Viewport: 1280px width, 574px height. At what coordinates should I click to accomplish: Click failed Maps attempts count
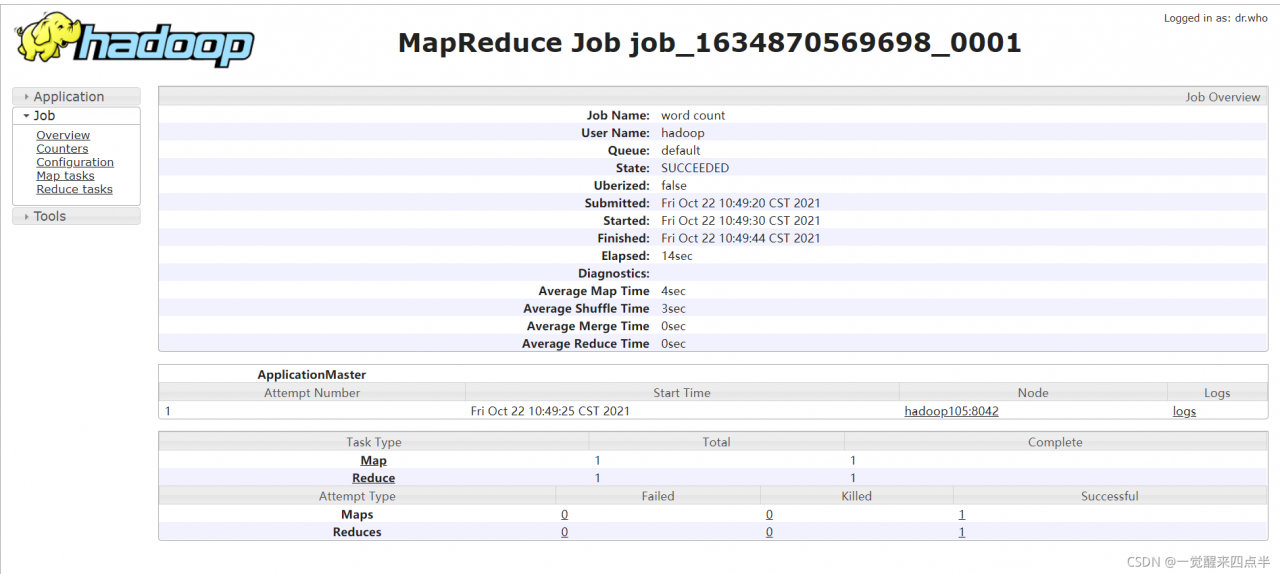(x=564, y=515)
